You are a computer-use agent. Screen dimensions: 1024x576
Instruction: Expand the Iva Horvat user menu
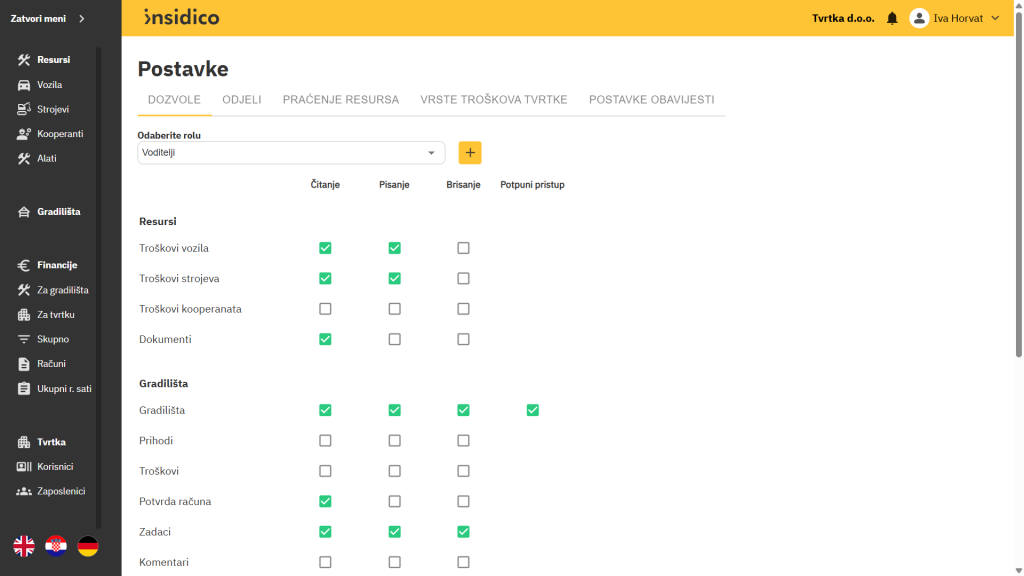coord(994,18)
